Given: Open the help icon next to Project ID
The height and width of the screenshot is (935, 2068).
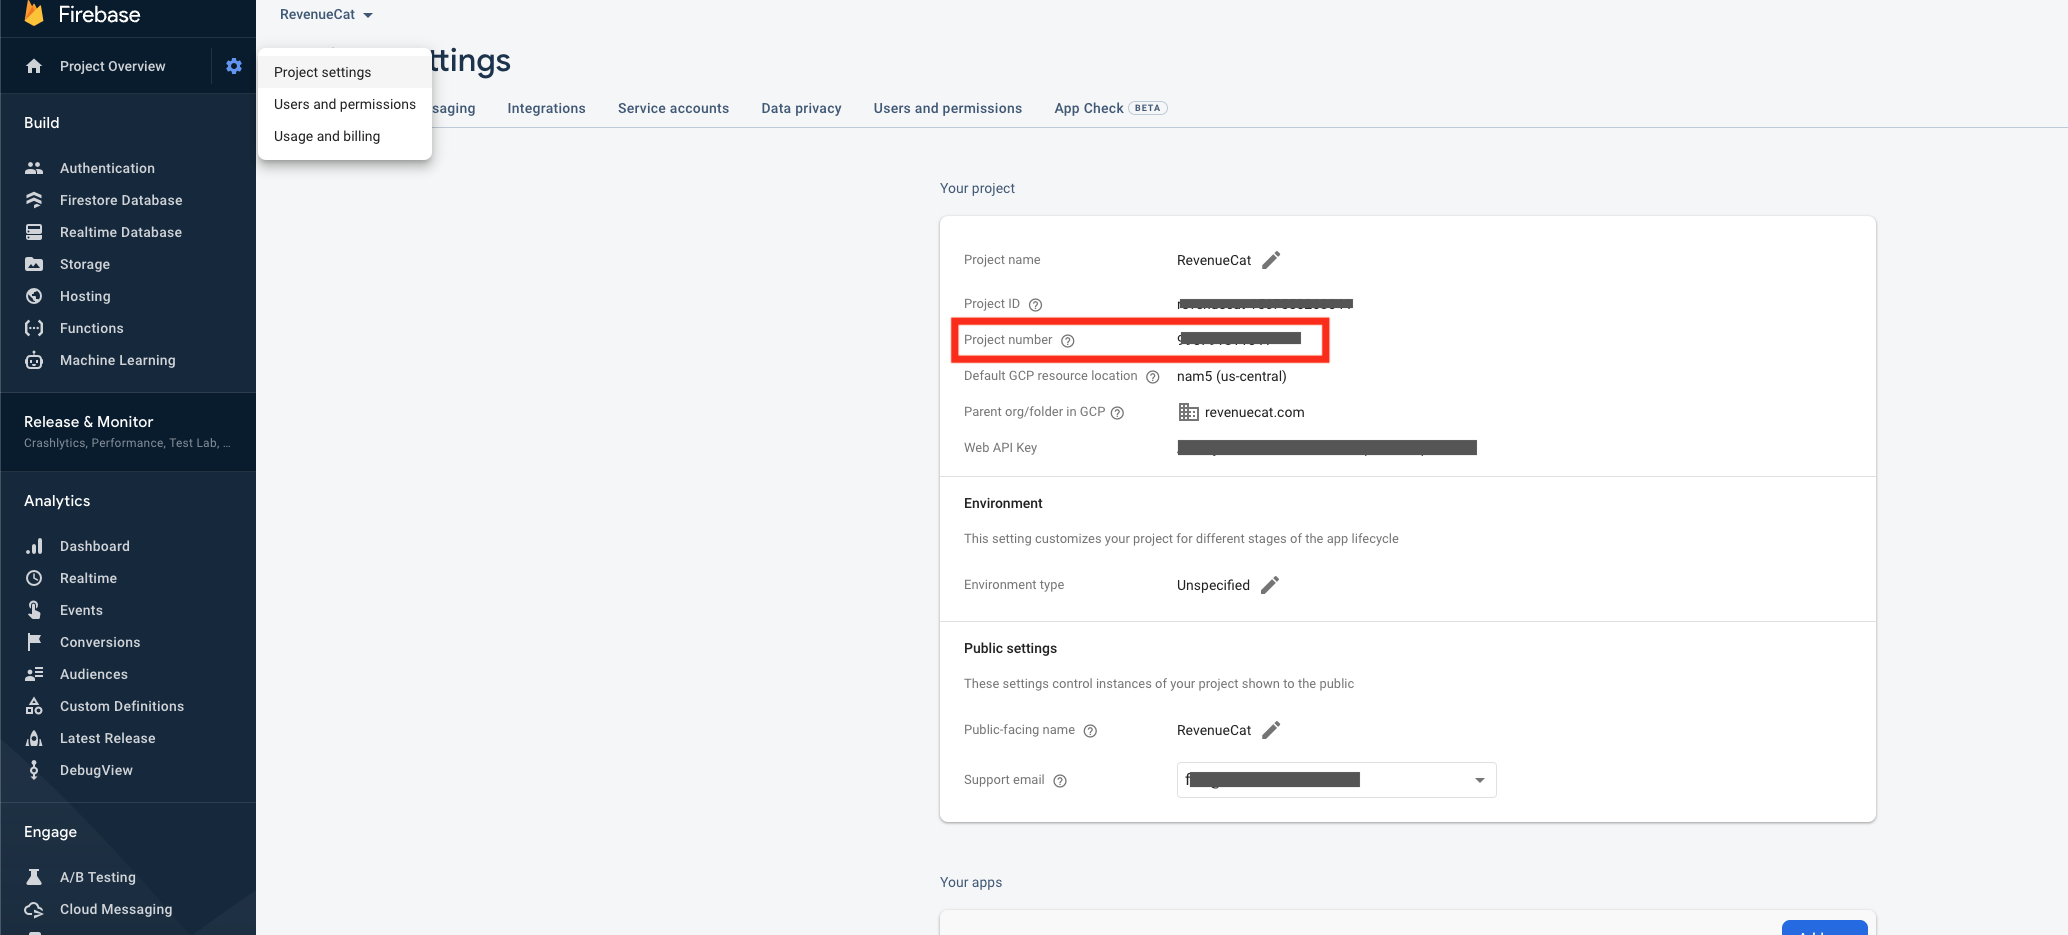Looking at the screenshot, I should tap(1036, 305).
